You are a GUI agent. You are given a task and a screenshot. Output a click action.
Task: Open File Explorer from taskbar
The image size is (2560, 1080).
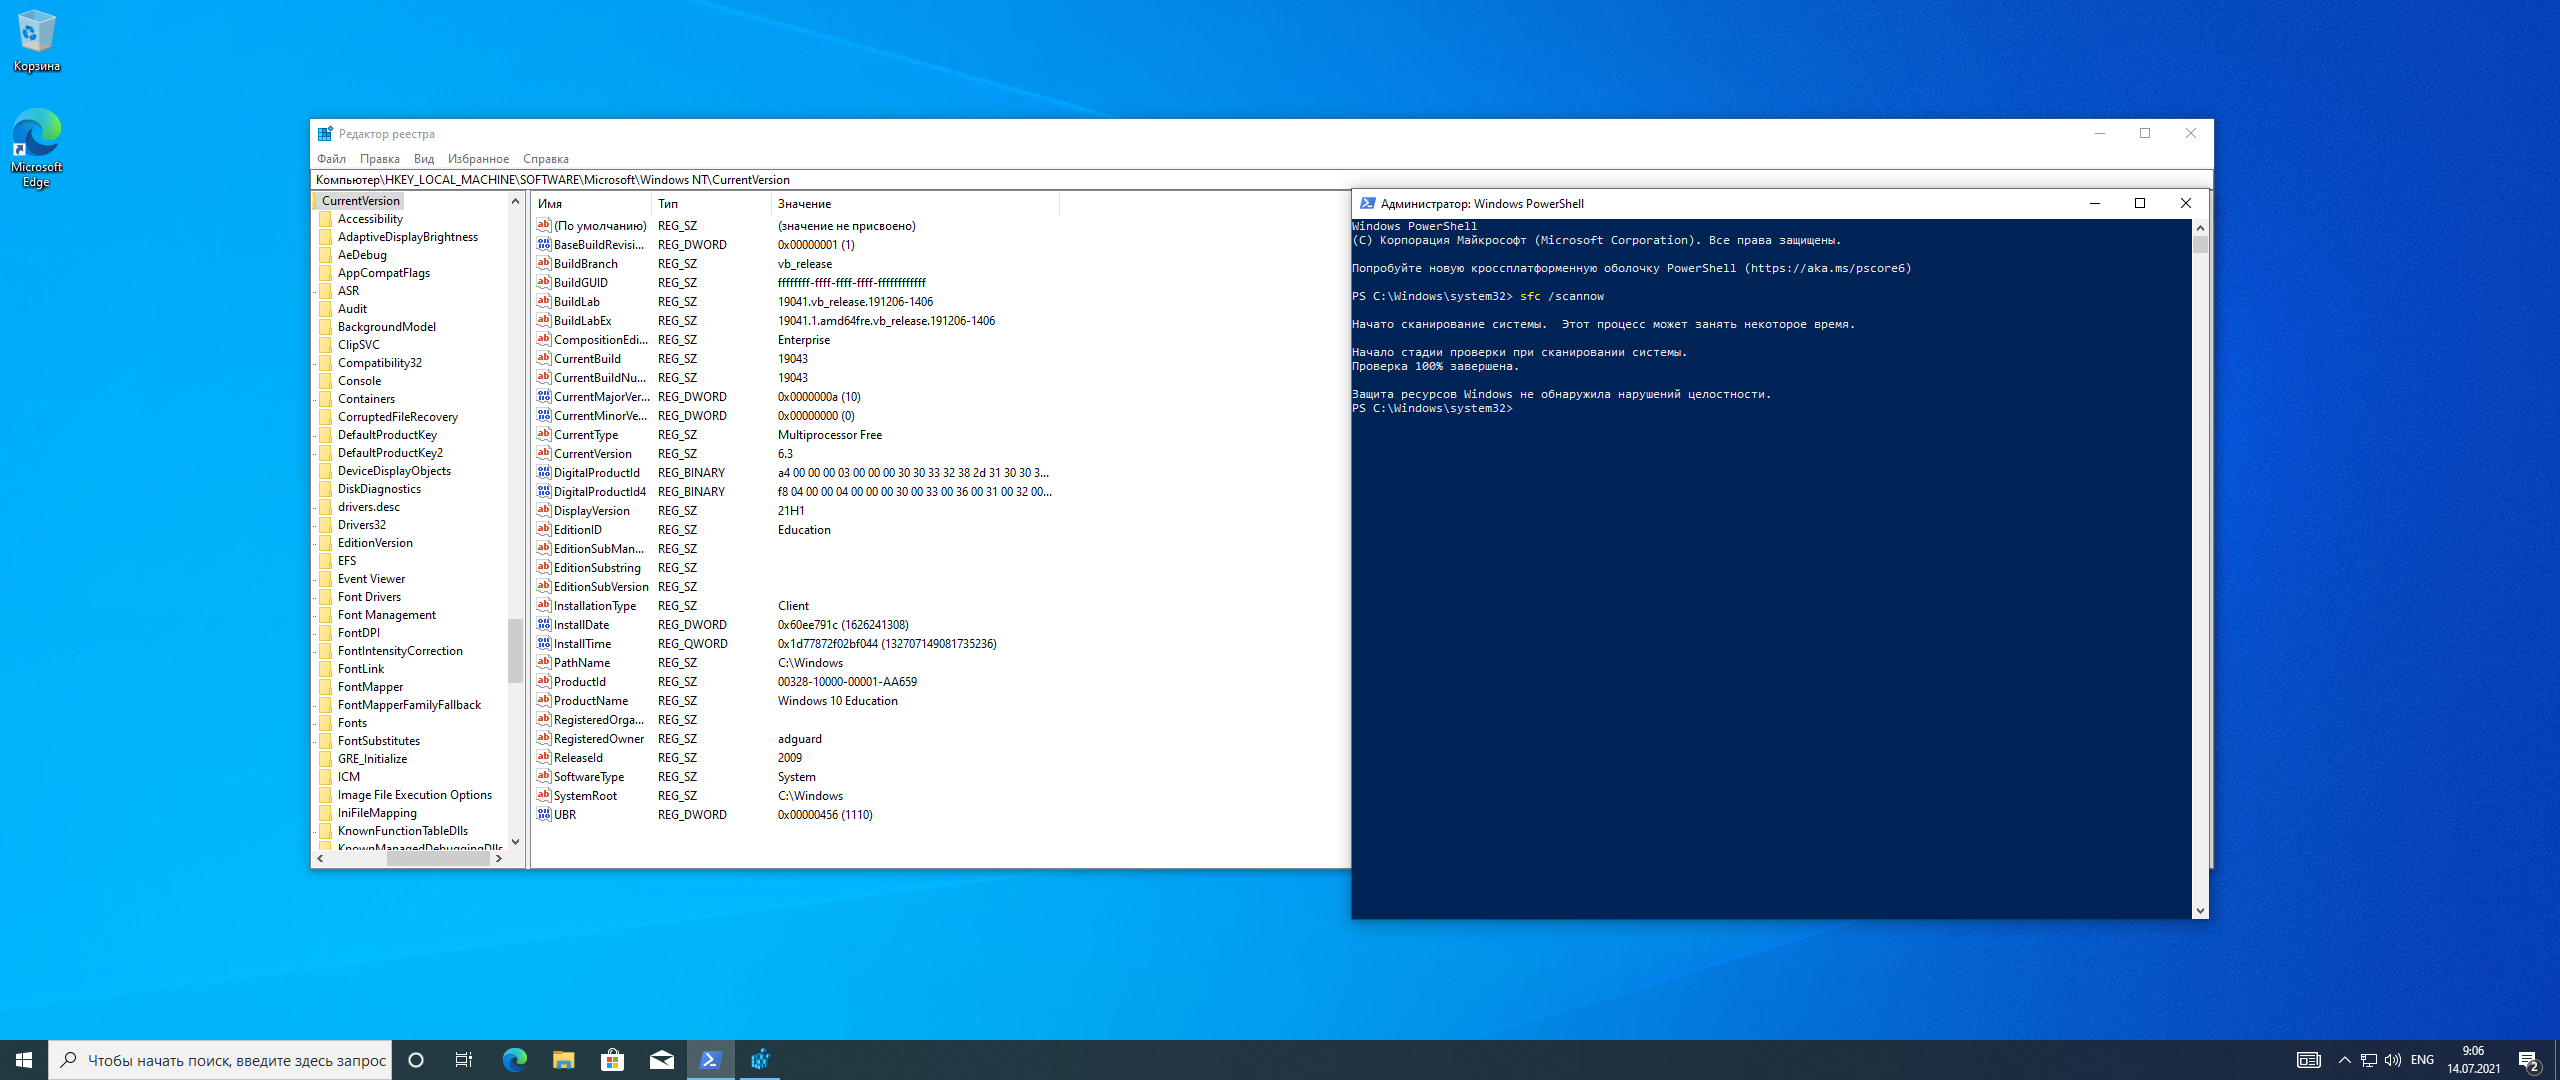coord(563,1060)
